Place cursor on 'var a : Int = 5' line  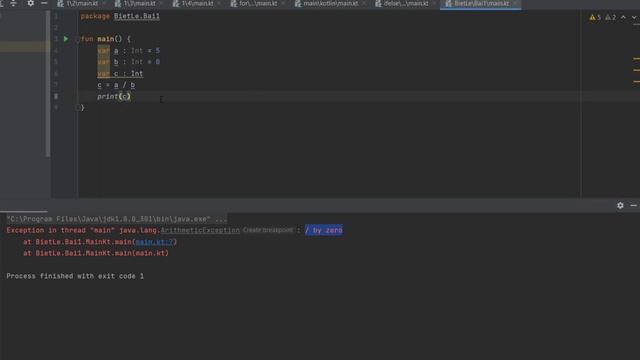(x=129, y=51)
